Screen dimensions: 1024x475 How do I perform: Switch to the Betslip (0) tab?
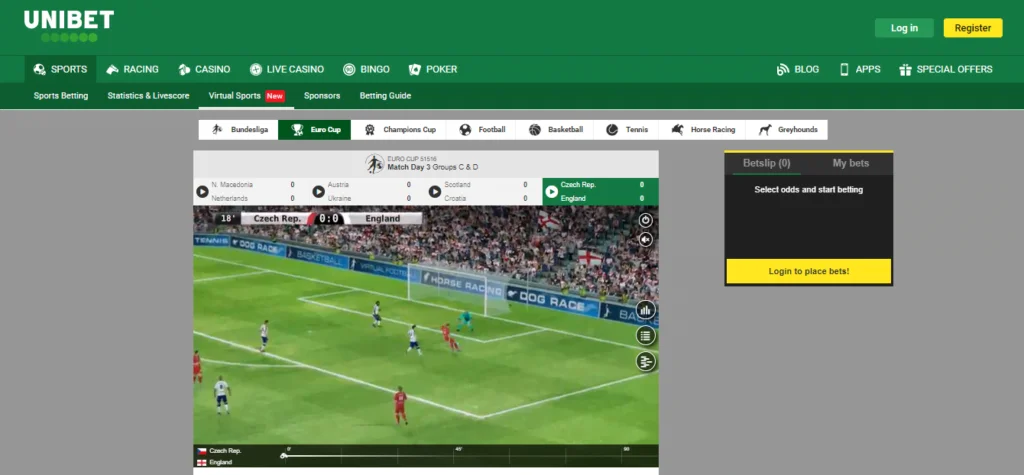point(767,163)
